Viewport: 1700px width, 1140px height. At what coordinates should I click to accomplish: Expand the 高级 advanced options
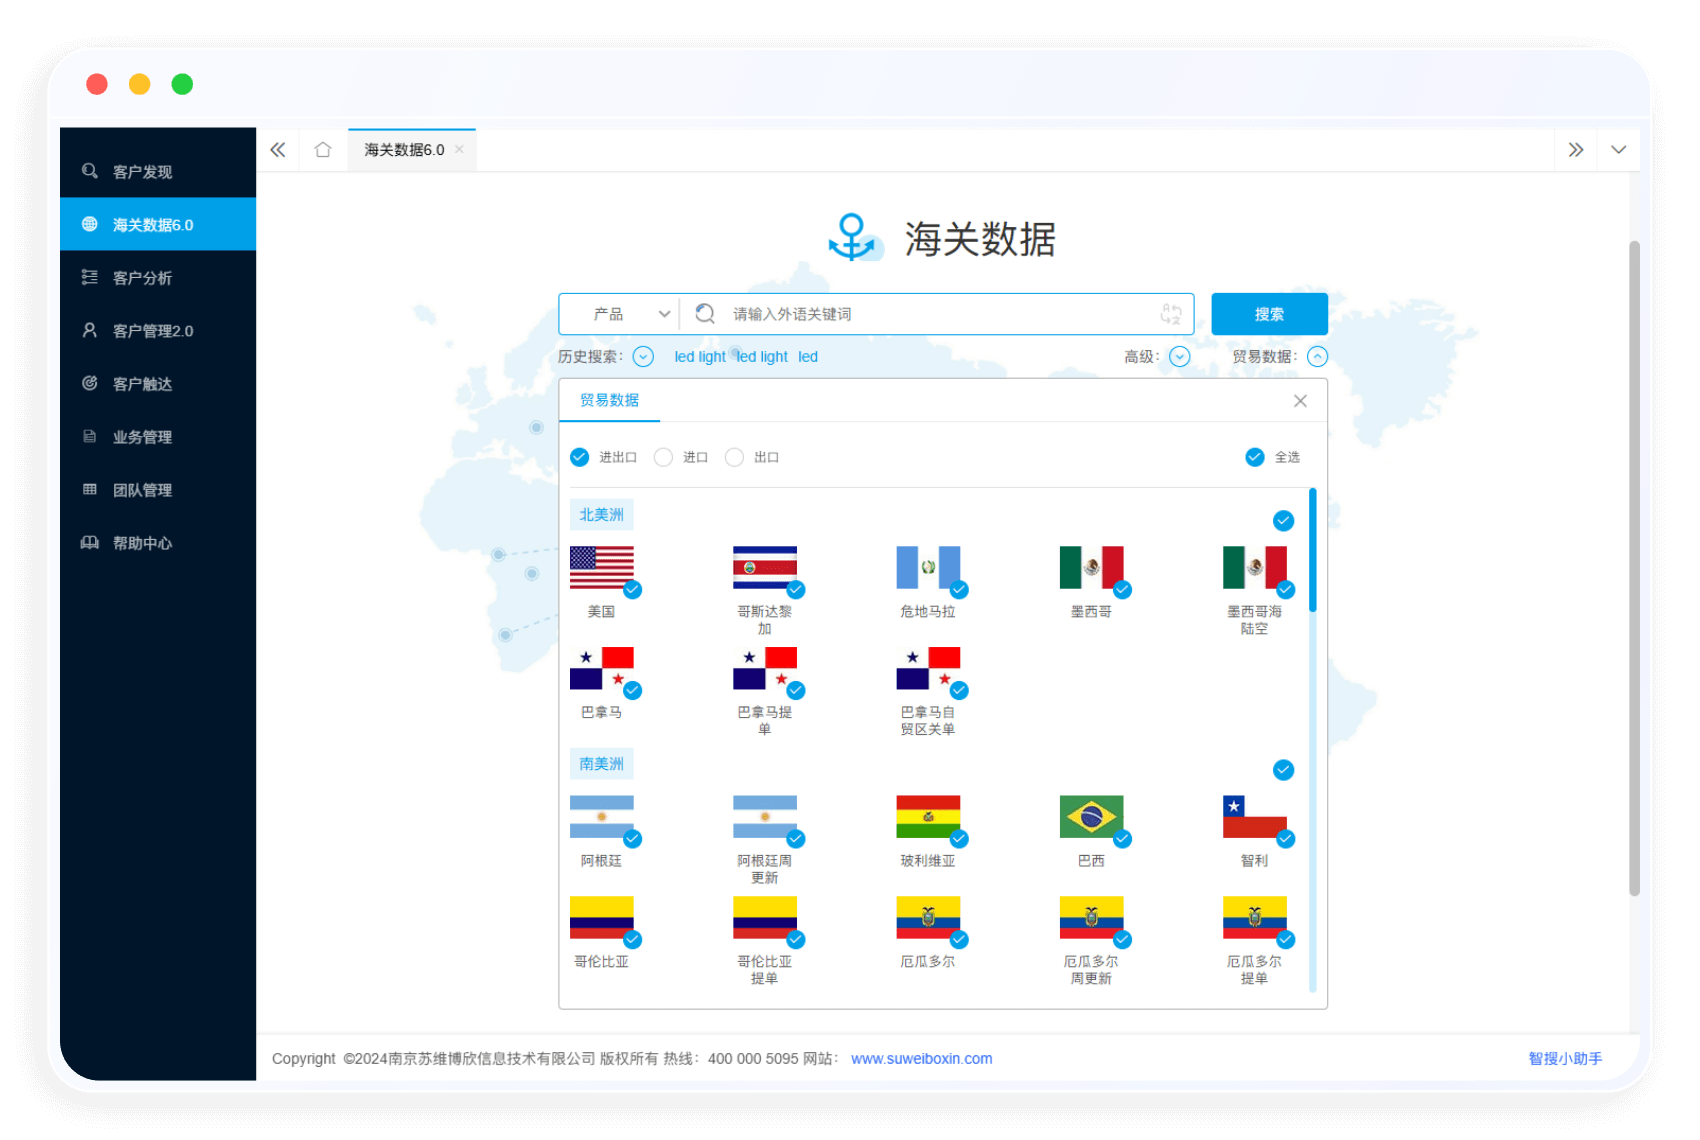pyautogui.click(x=1180, y=357)
